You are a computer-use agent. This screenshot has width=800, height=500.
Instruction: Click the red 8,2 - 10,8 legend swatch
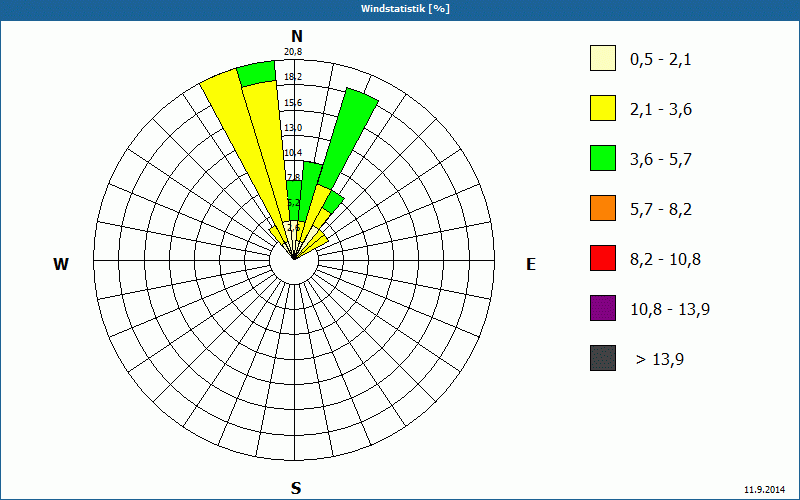(603, 258)
